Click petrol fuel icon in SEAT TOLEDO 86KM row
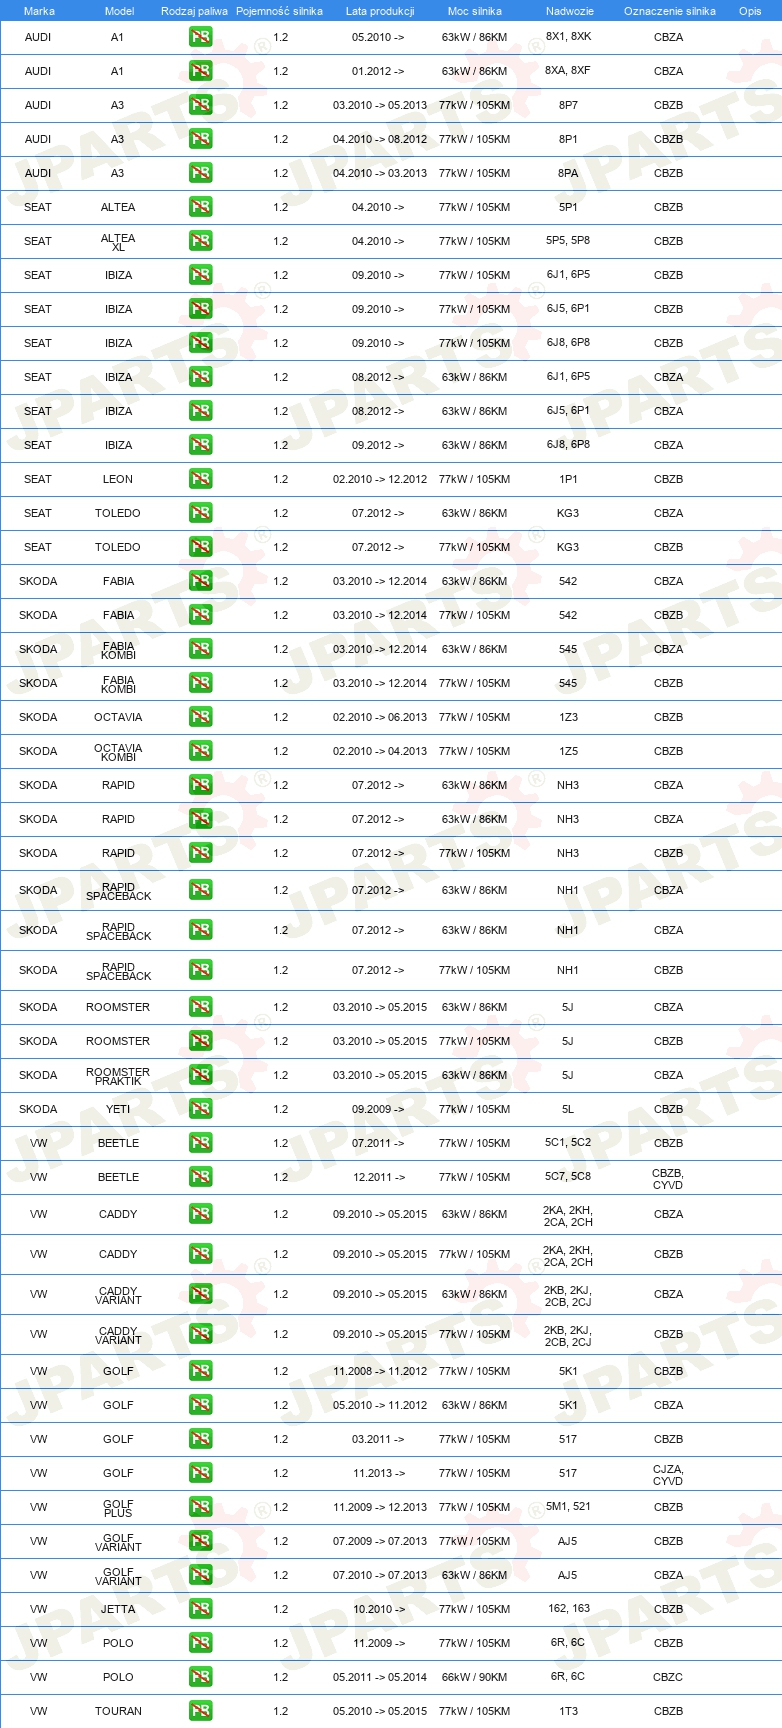 [200, 513]
